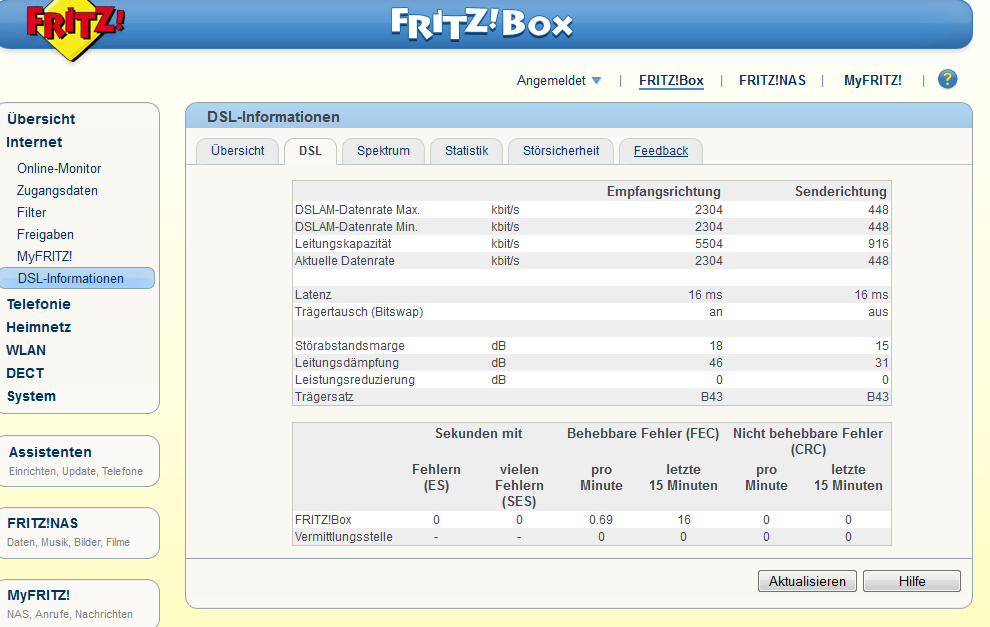Expand the Angemeldet dropdown arrow
The height and width of the screenshot is (627, 990).
pyautogui.click(x=597, y=81)
